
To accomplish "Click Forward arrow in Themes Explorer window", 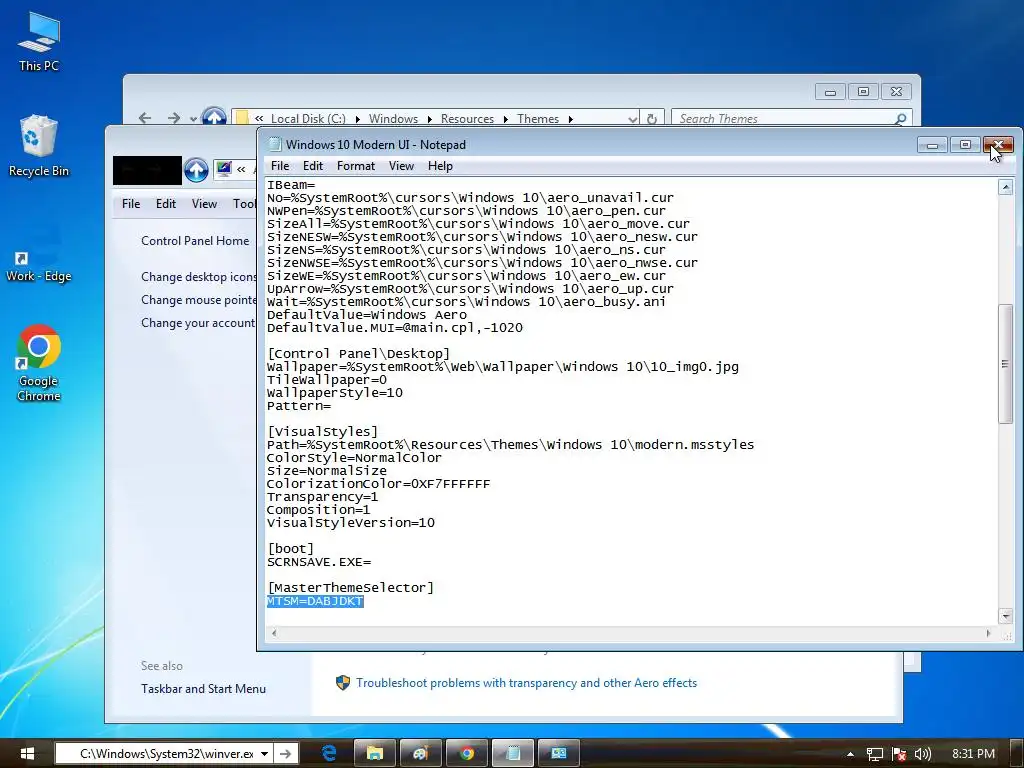I will [x=173, y=118].
